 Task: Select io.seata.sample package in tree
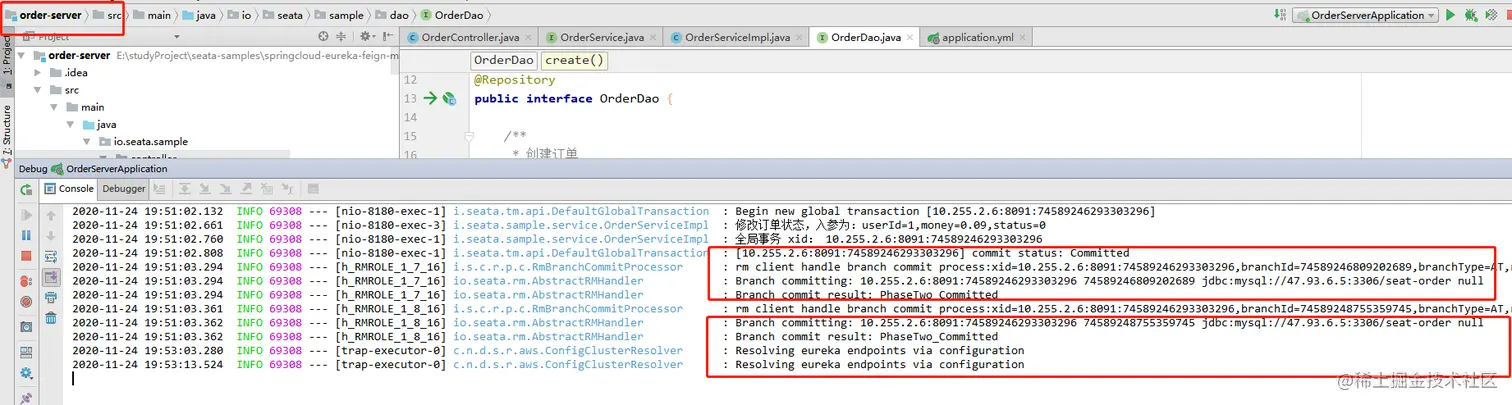pos(143,141)
